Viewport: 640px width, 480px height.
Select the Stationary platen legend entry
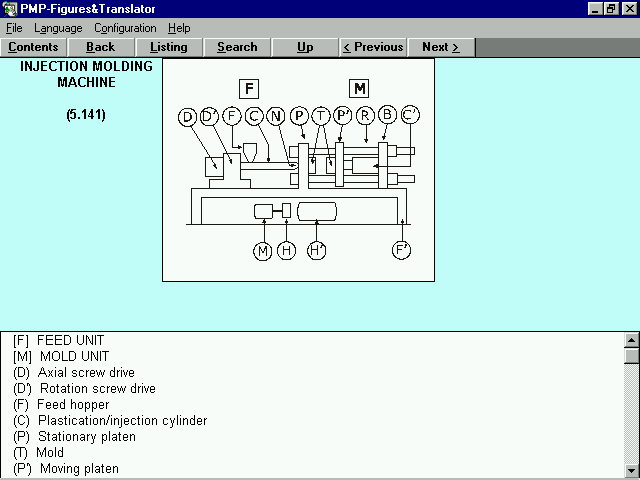86,437
